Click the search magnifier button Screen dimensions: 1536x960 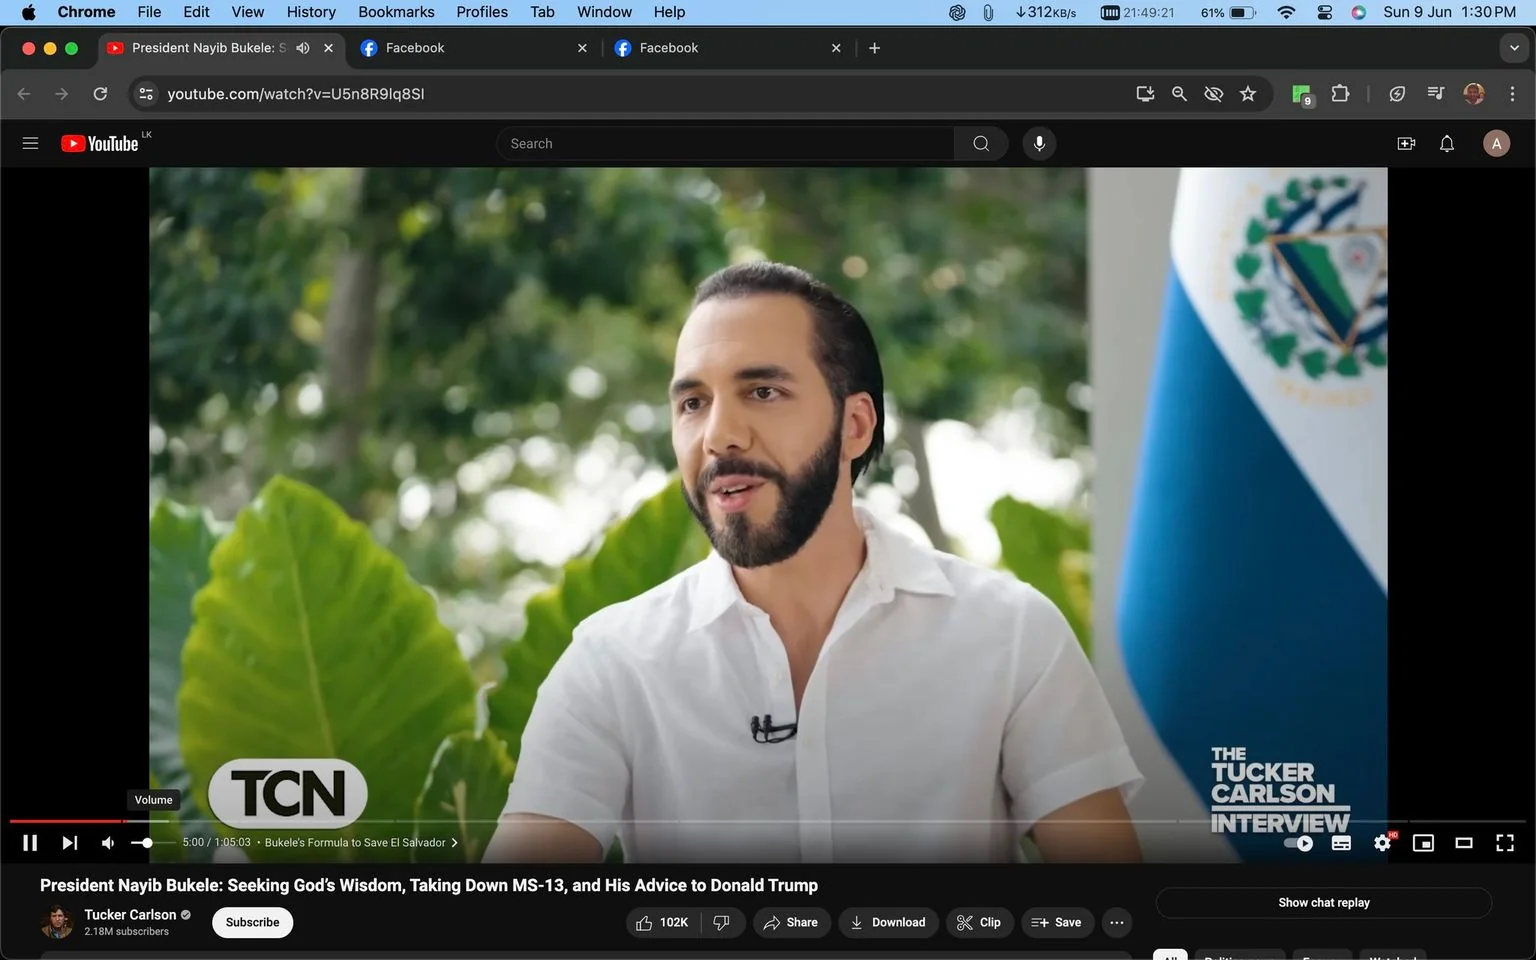click(981, 143)
